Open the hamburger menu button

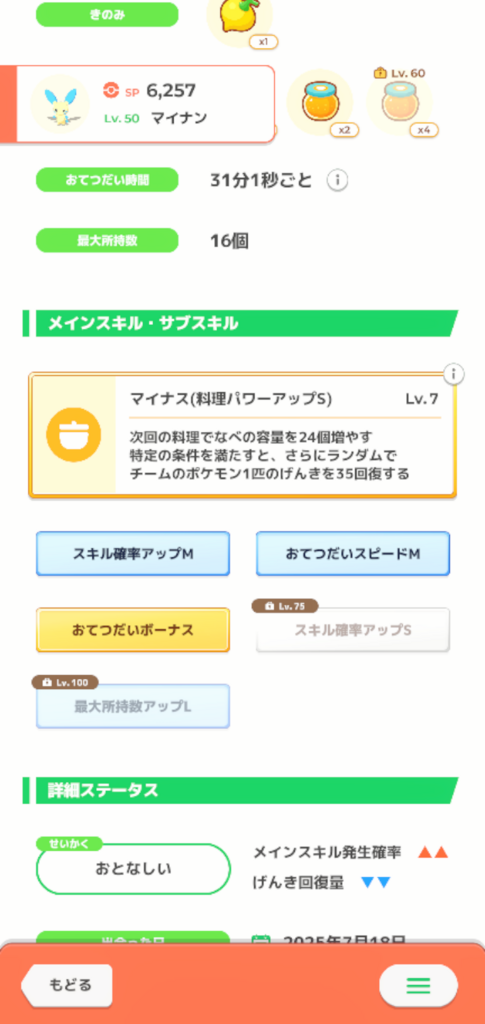tap(418, 985)
